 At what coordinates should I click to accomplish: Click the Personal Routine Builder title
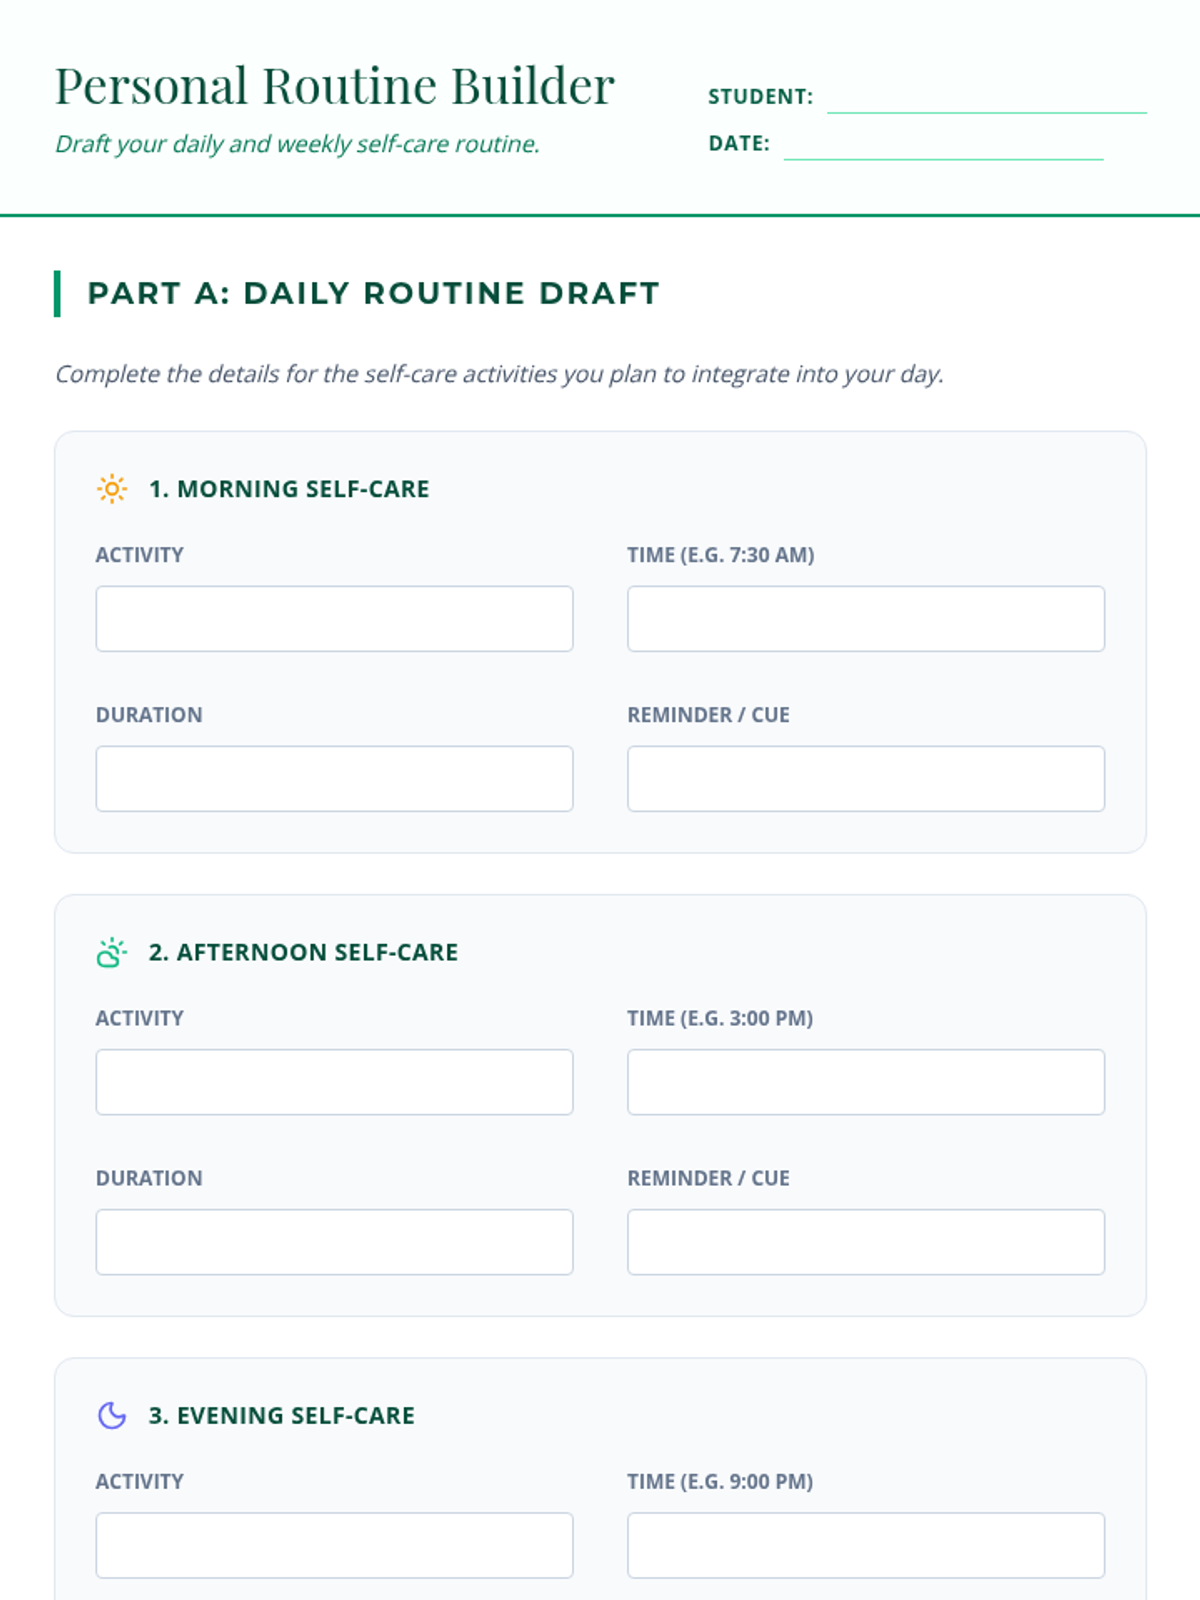[x=334, y=86]
